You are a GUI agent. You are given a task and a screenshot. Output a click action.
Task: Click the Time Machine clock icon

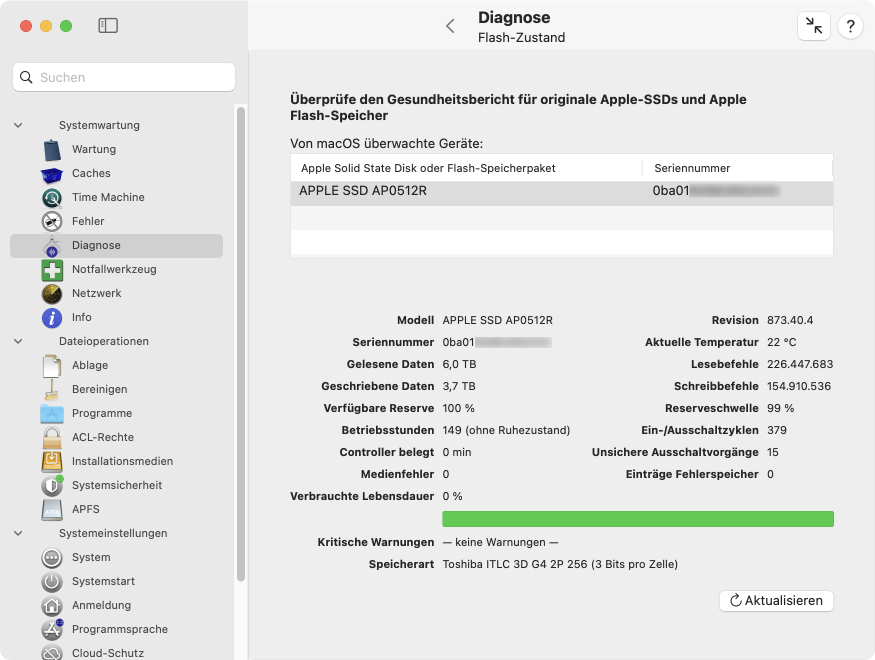[52, 197]
